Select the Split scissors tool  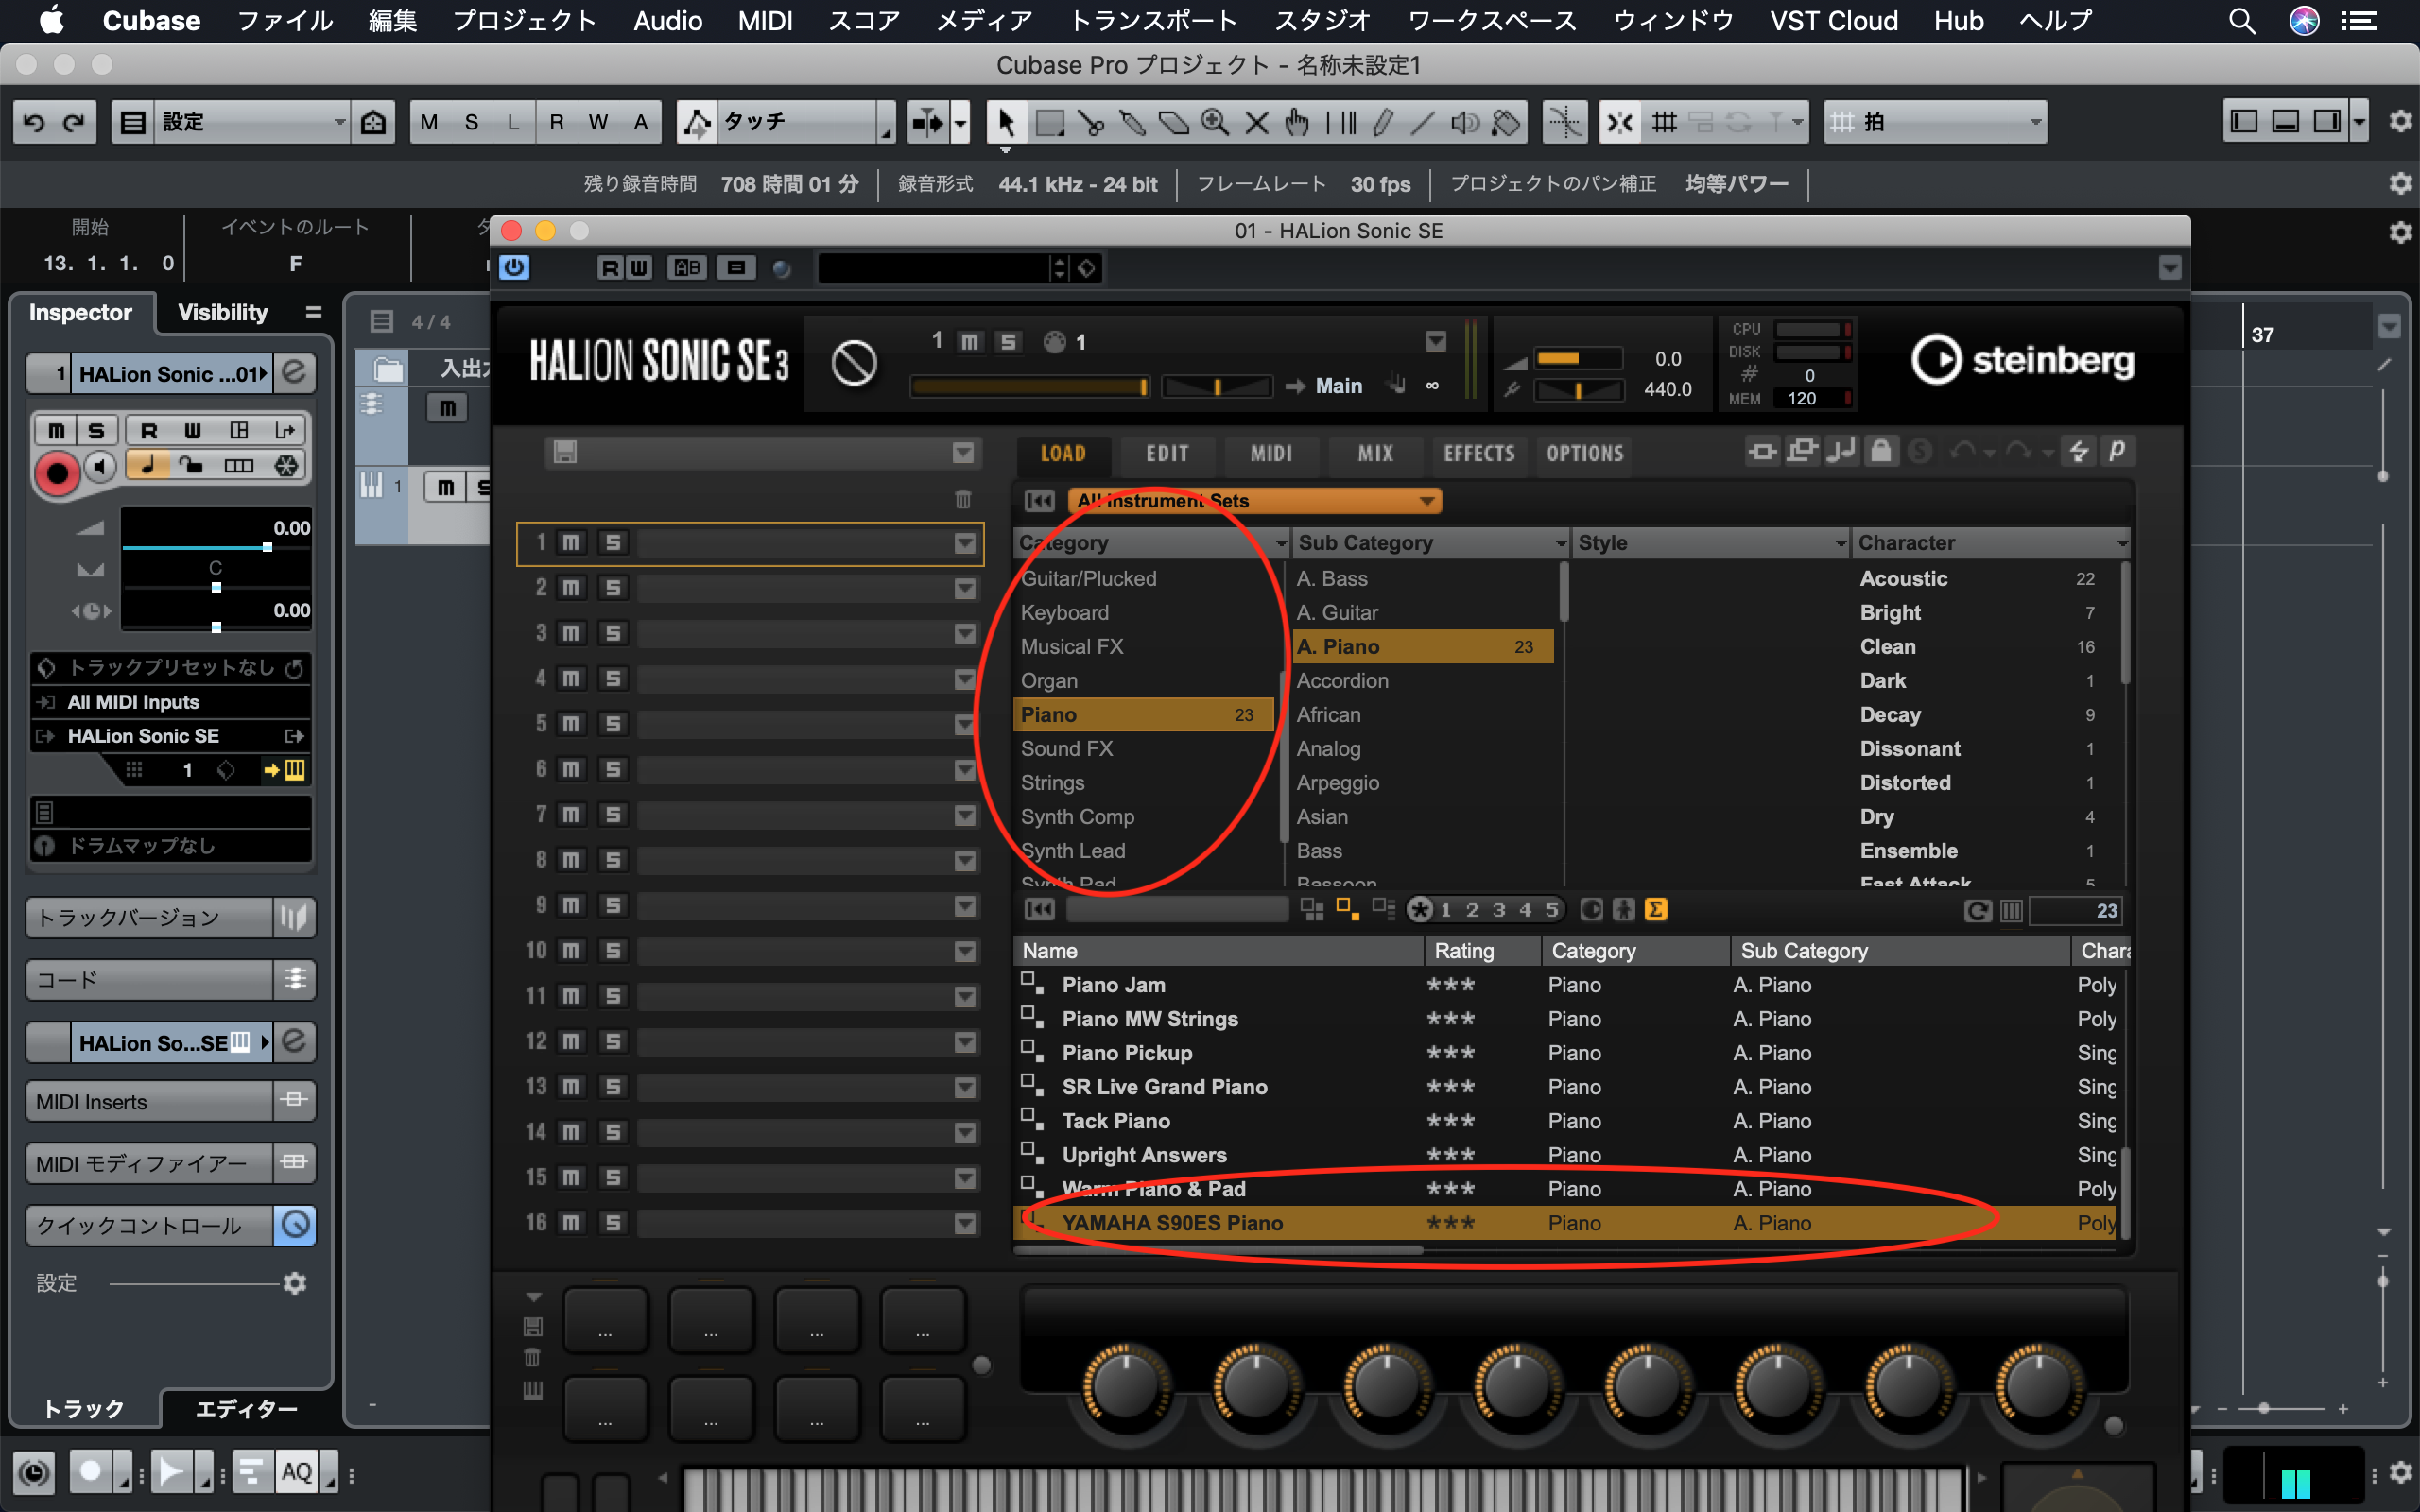[x=1091, y=122]
